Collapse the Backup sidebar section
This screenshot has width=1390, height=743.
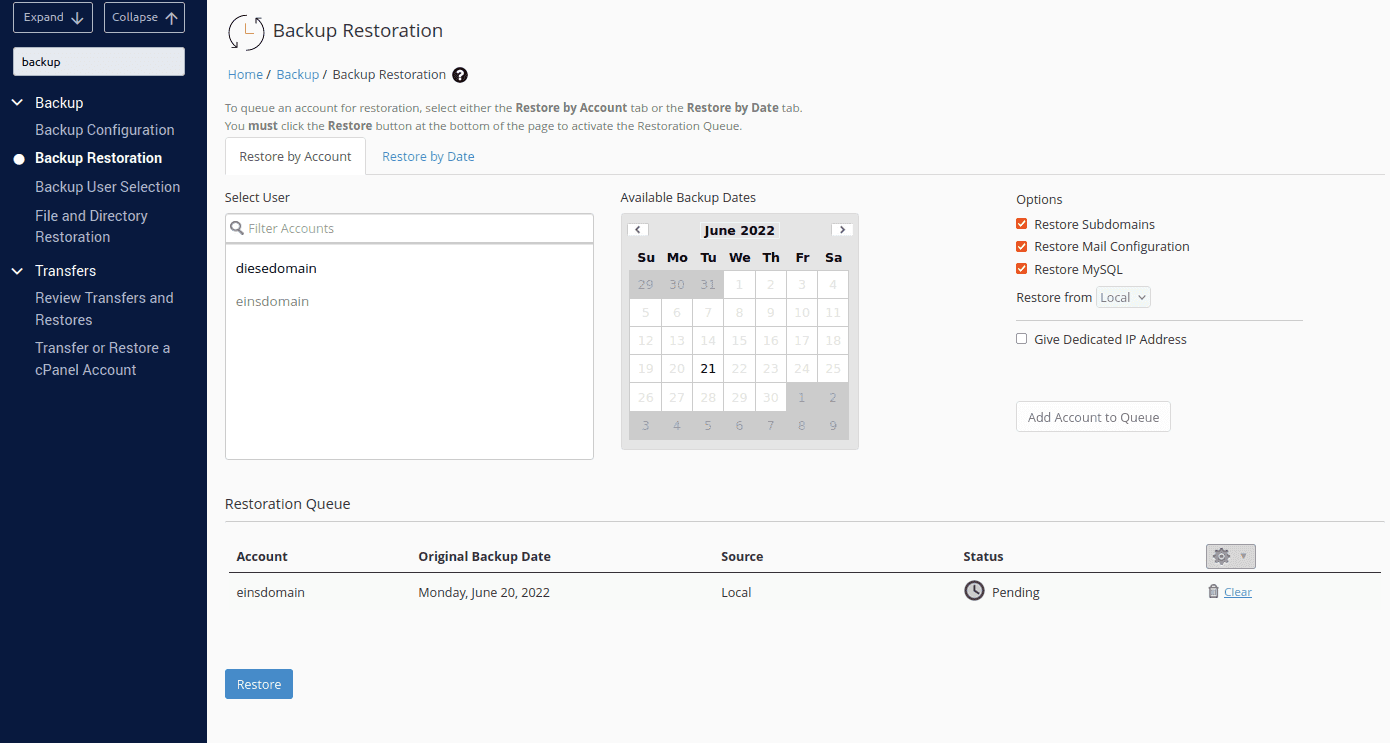click(17, 103)
